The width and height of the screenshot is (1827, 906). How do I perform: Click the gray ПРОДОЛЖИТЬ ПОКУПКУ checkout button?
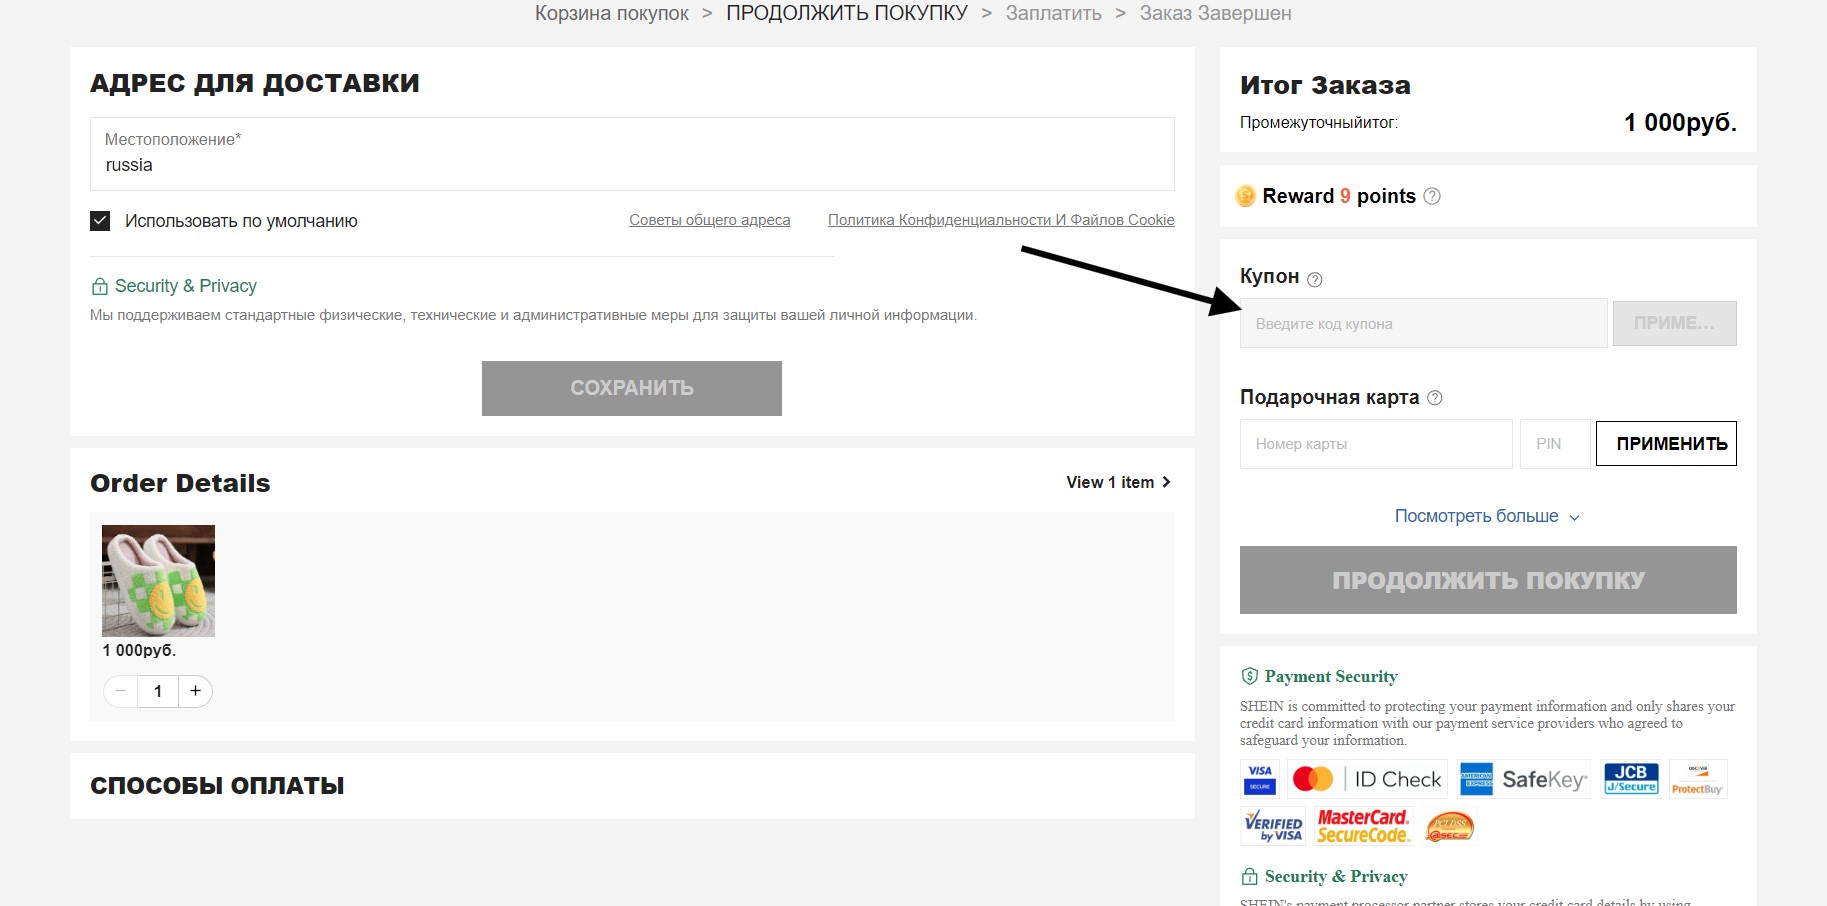(1488, 580)
